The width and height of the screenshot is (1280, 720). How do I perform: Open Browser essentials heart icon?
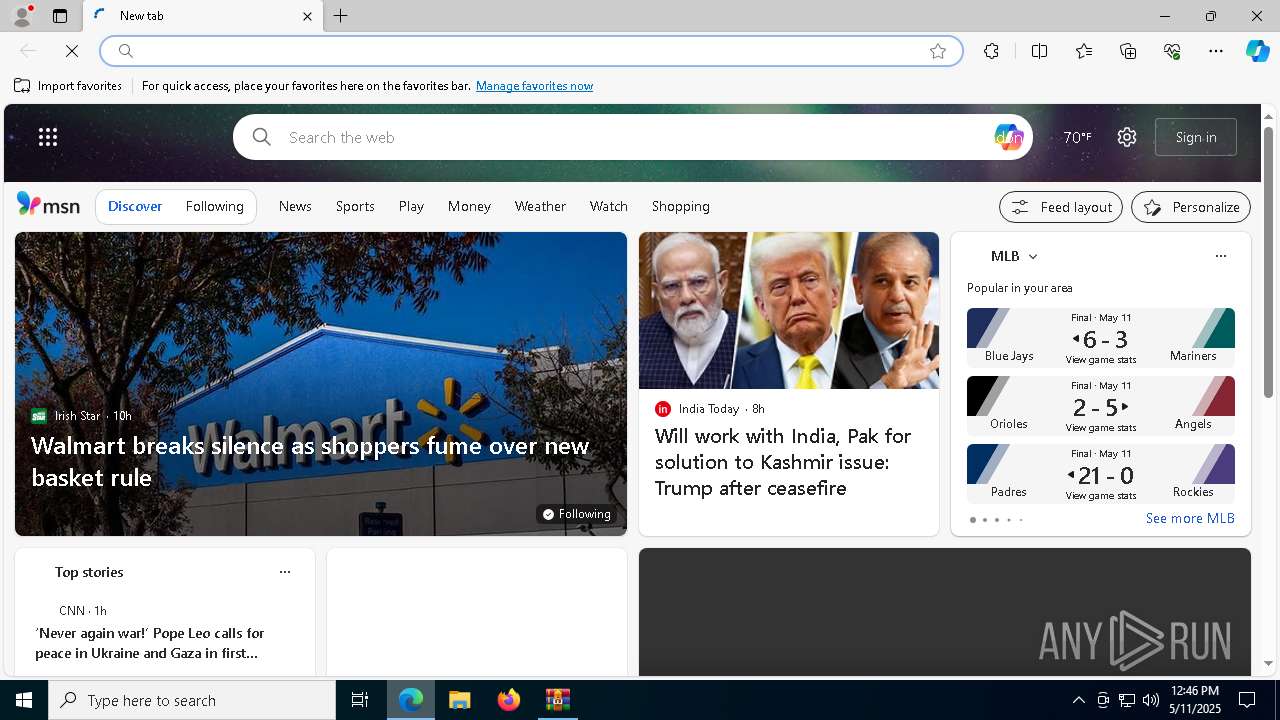point(1172,51)
